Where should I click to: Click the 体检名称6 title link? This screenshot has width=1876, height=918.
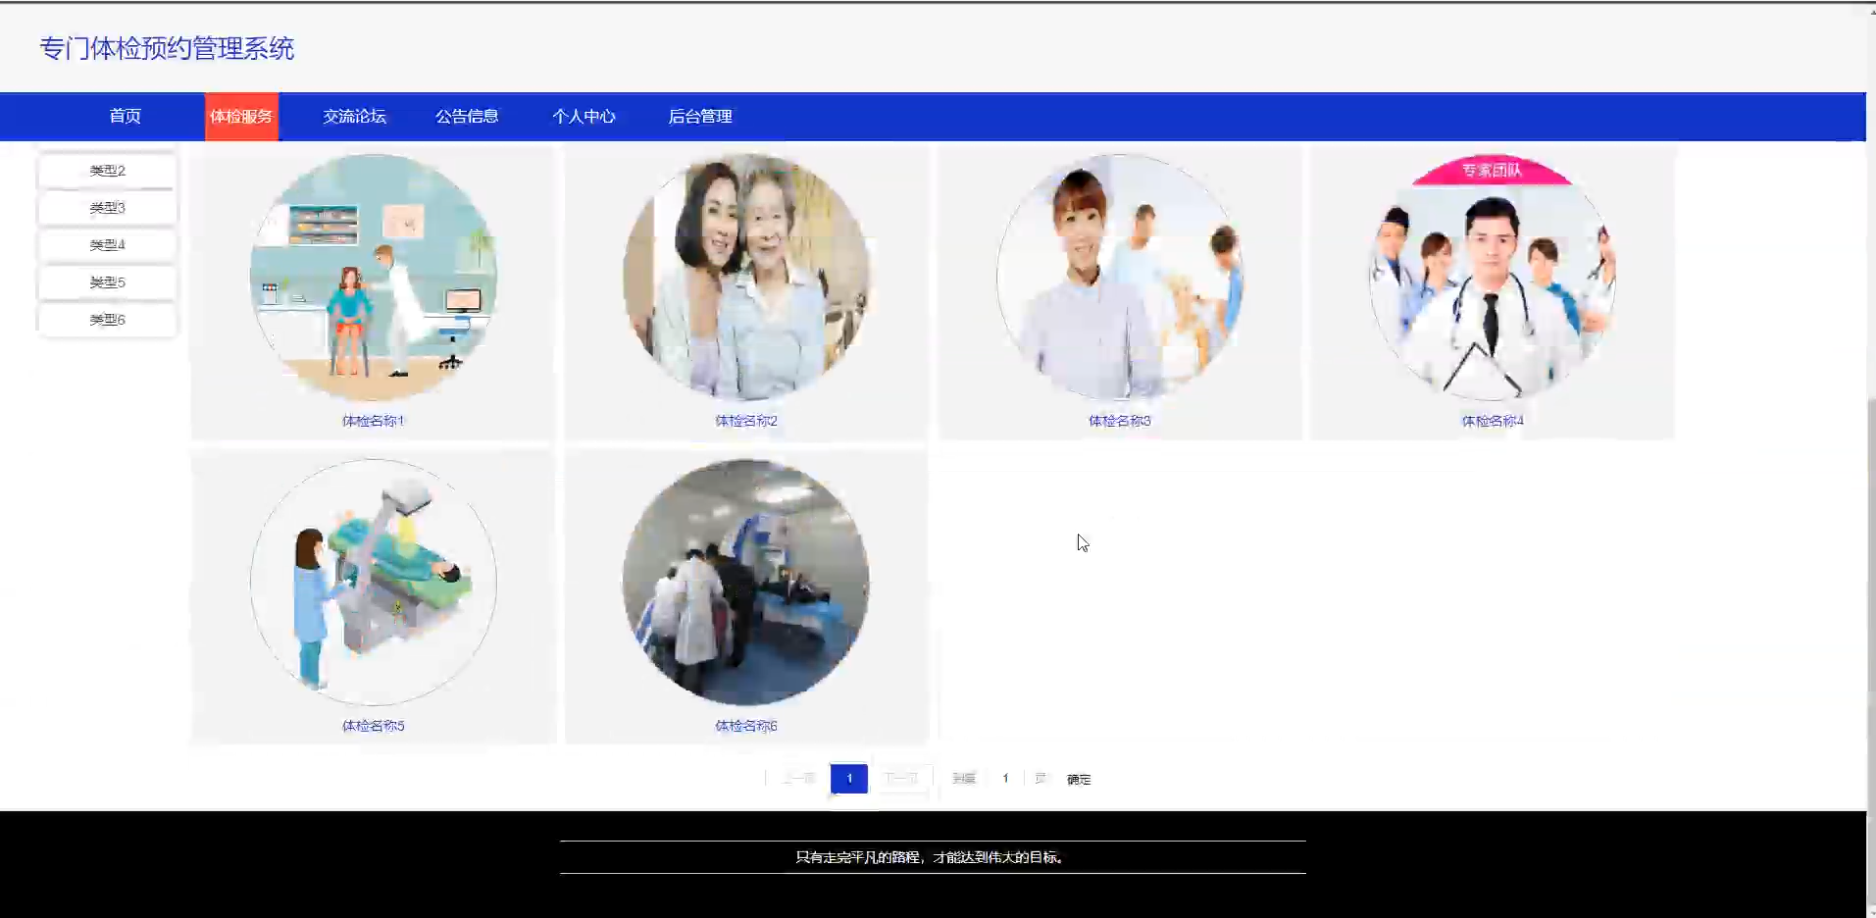pos(746,726)
